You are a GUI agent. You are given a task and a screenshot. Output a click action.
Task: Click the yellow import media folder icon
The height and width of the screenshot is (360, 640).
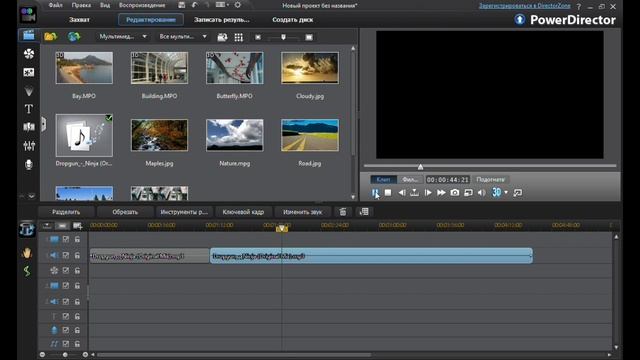pyautogui.click(x=51, y=37)
